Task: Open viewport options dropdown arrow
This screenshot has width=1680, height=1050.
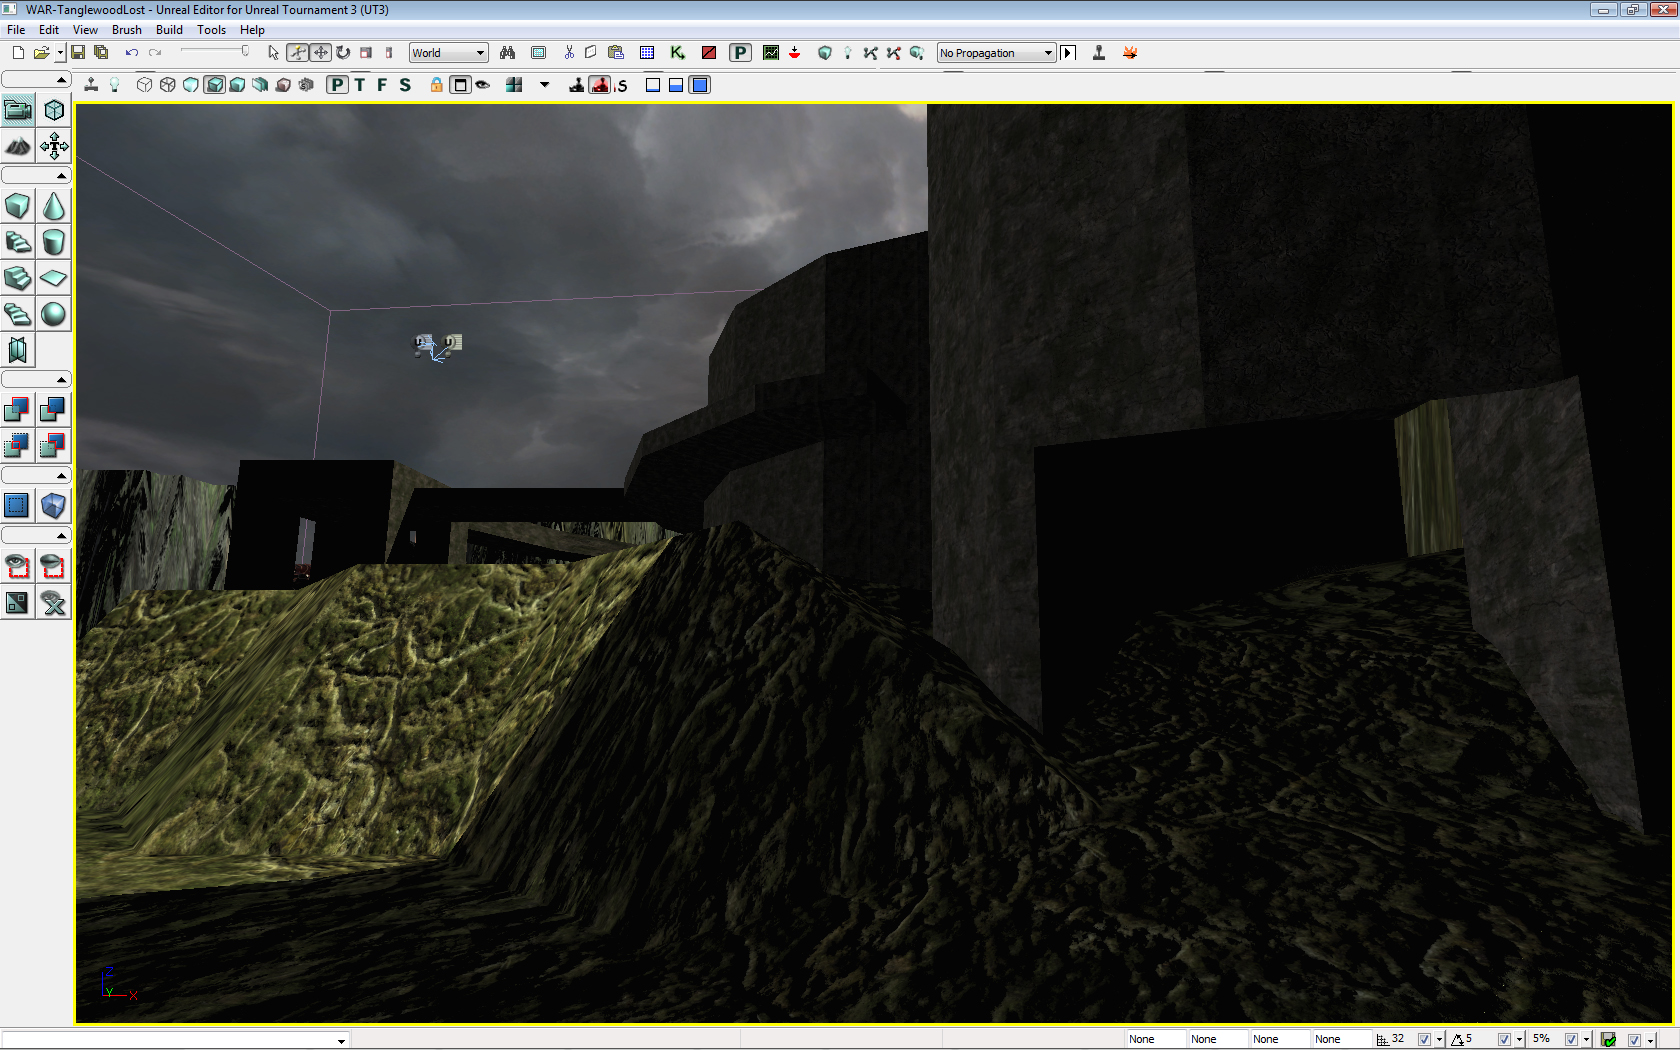Action: pos(545,85)
